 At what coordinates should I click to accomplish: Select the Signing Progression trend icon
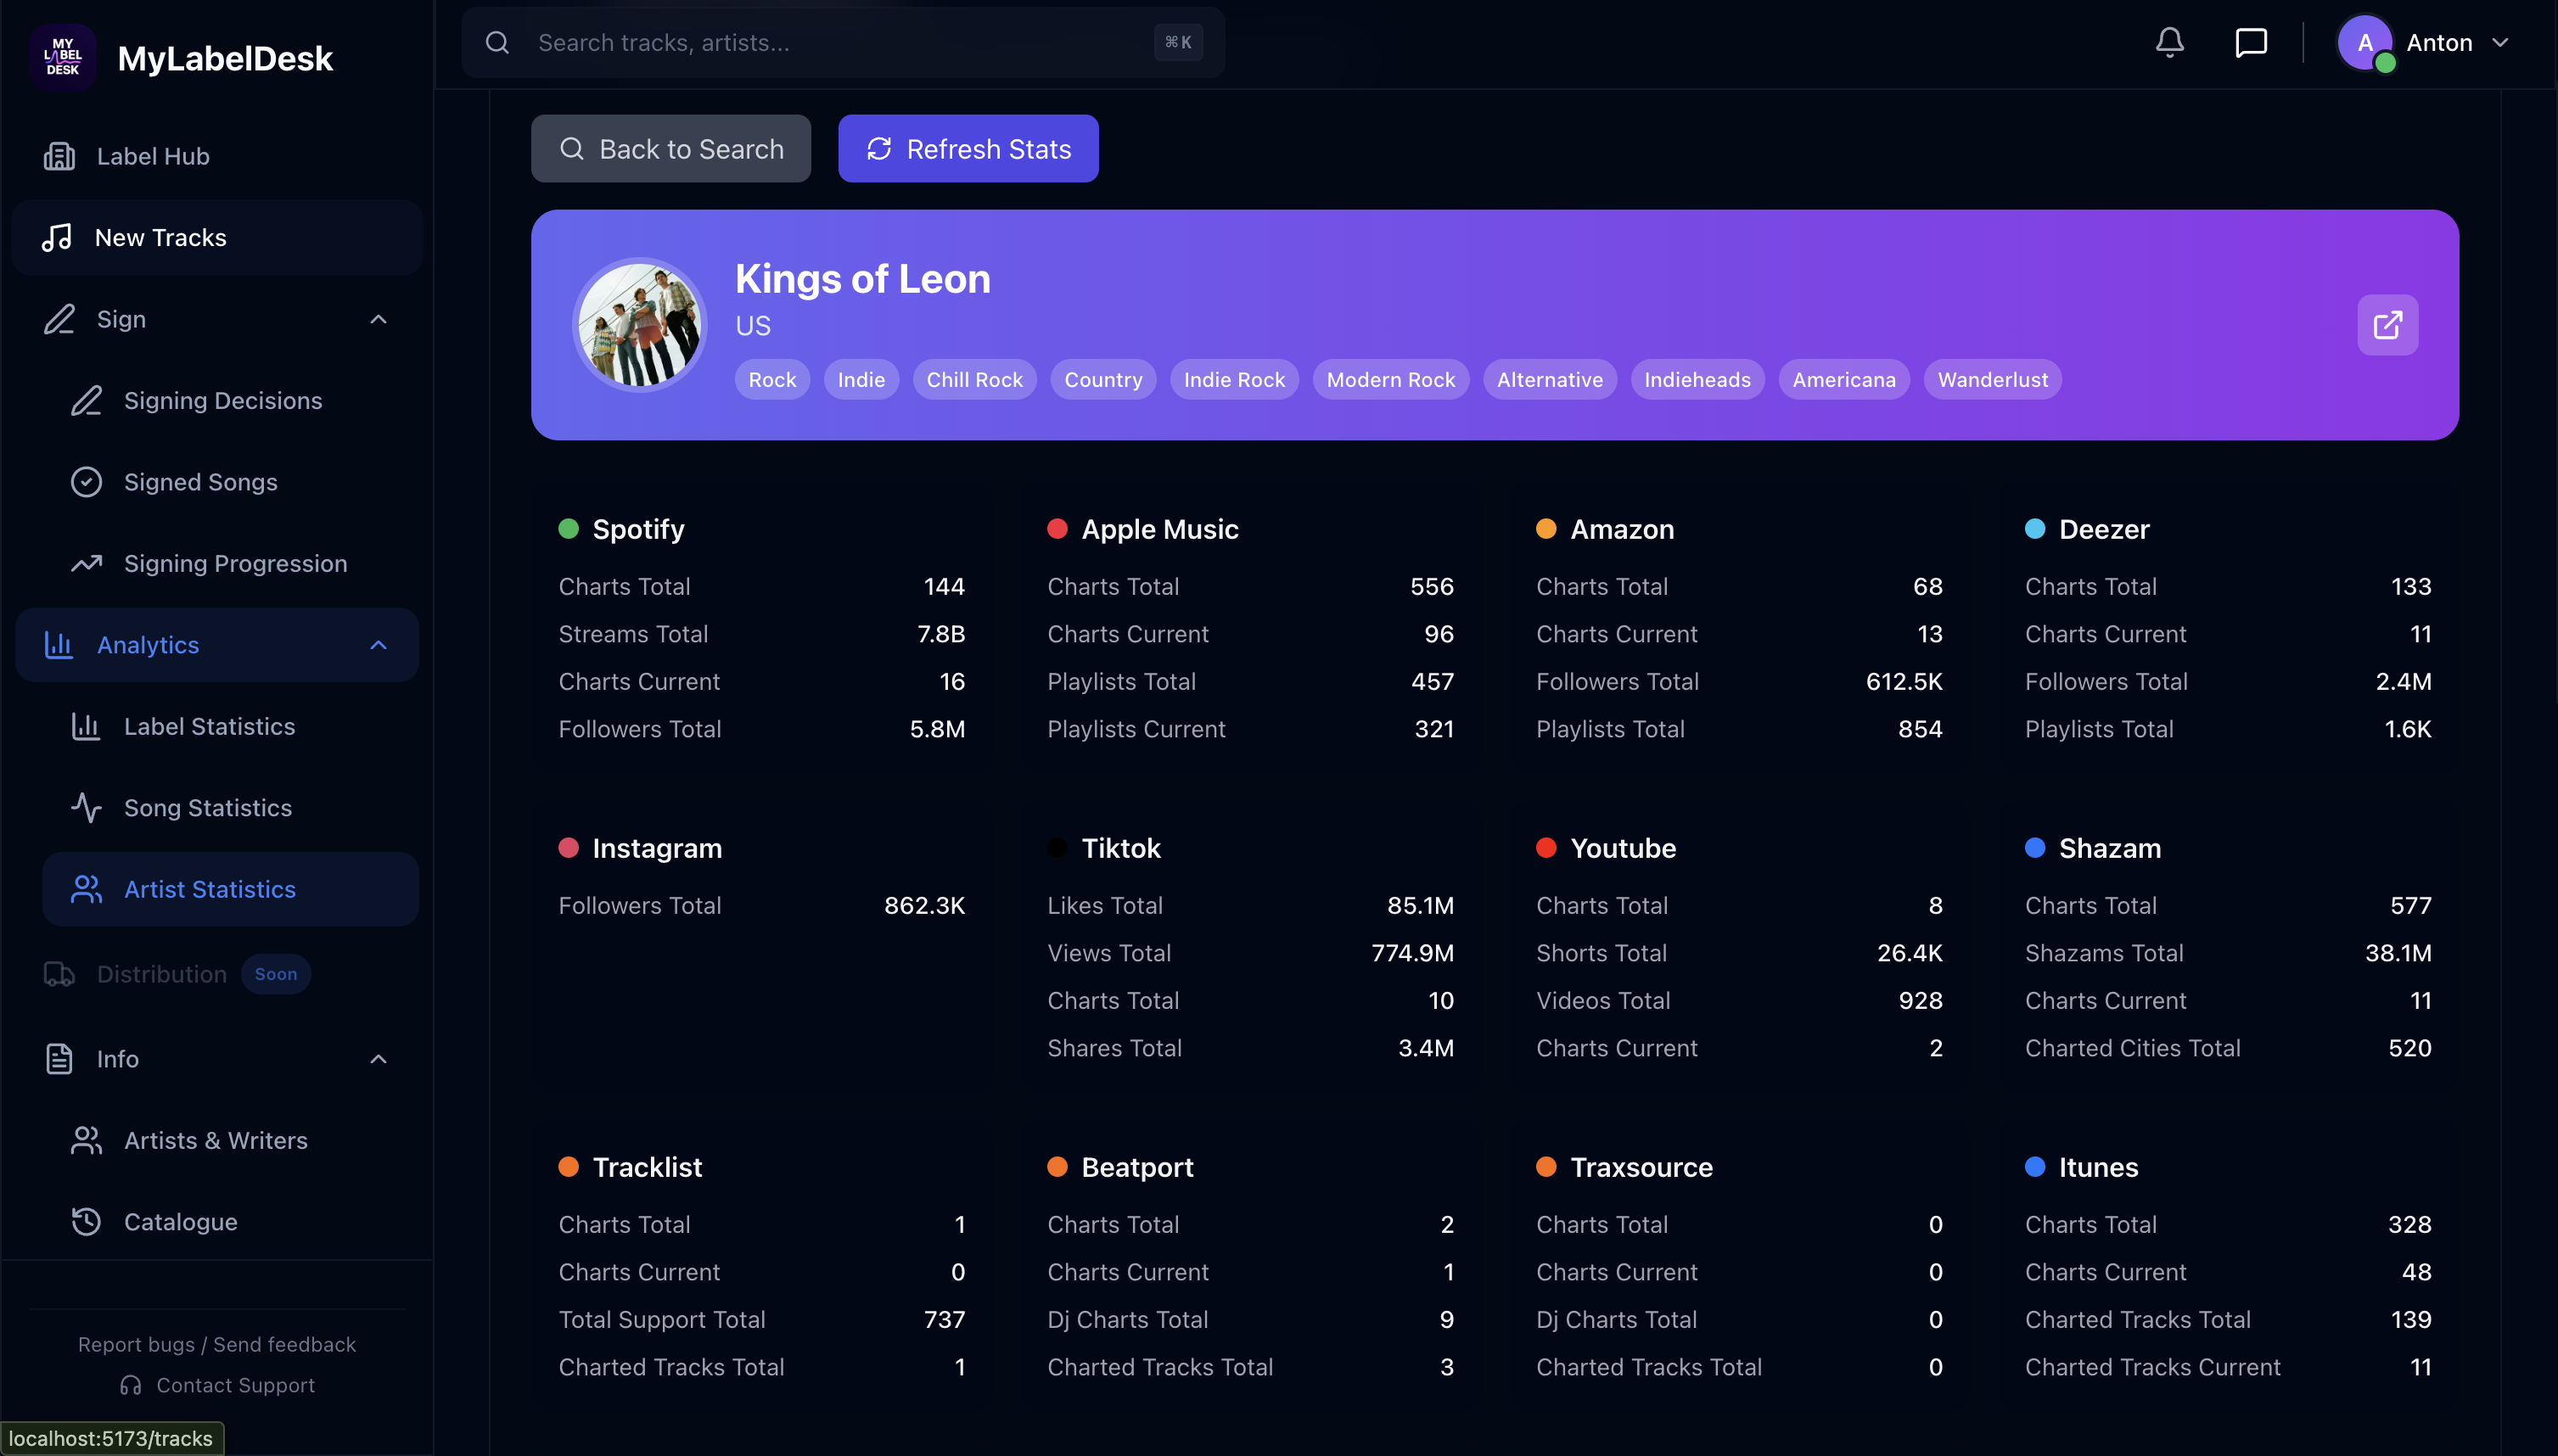[x=86, y=563]
